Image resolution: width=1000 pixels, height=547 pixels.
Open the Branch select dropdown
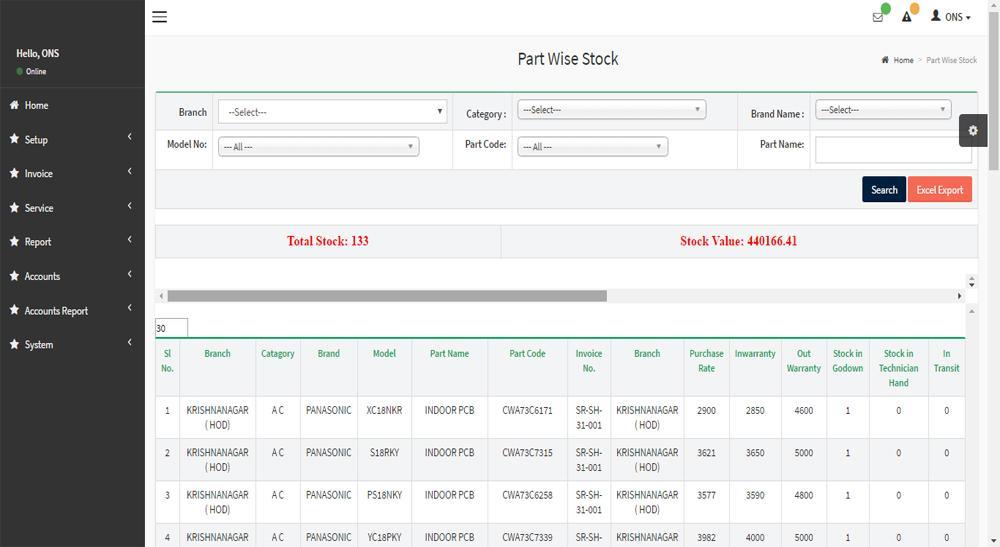(x=332, y=112)
